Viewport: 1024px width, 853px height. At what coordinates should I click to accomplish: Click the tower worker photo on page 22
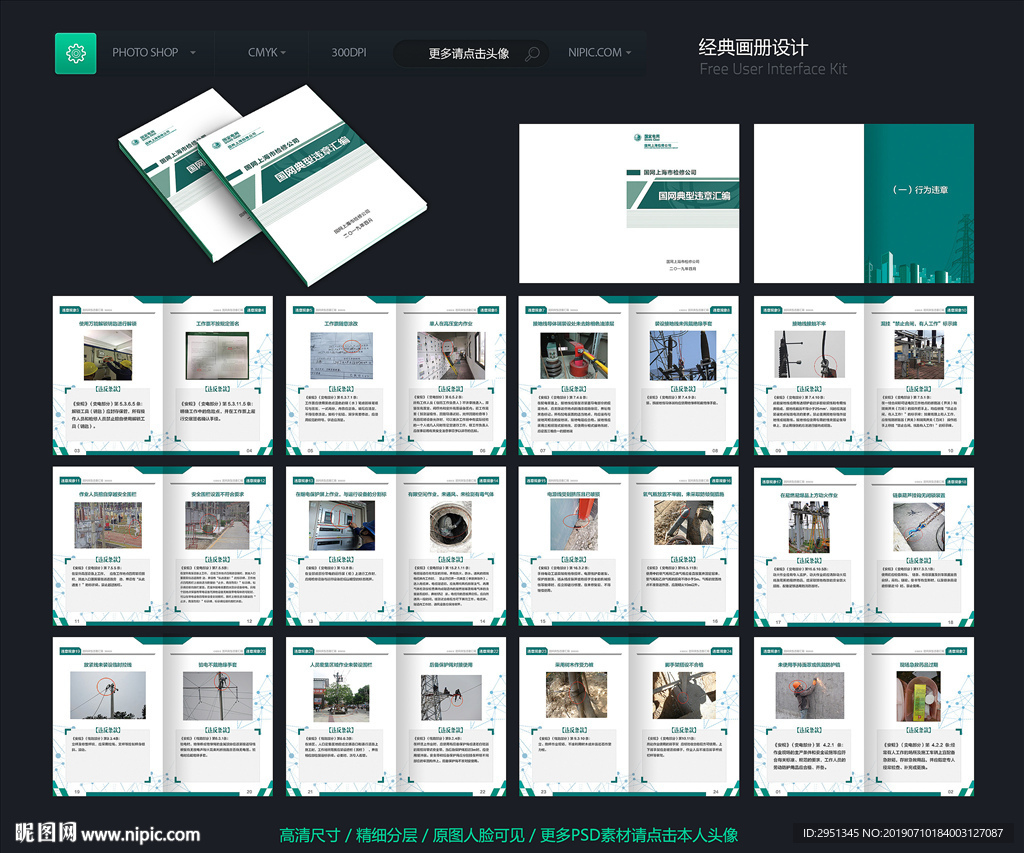pos(451,696)
